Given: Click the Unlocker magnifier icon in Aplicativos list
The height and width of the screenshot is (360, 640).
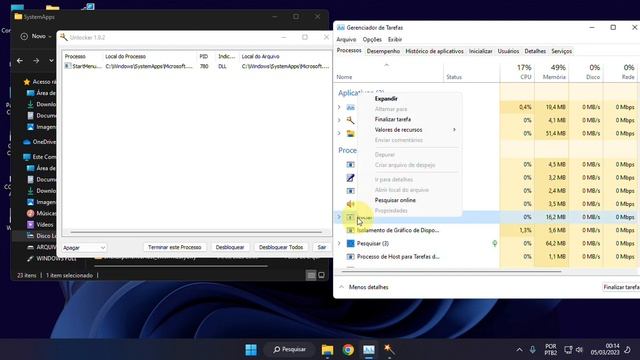Looking at the screenshot, I should point(350,120).
